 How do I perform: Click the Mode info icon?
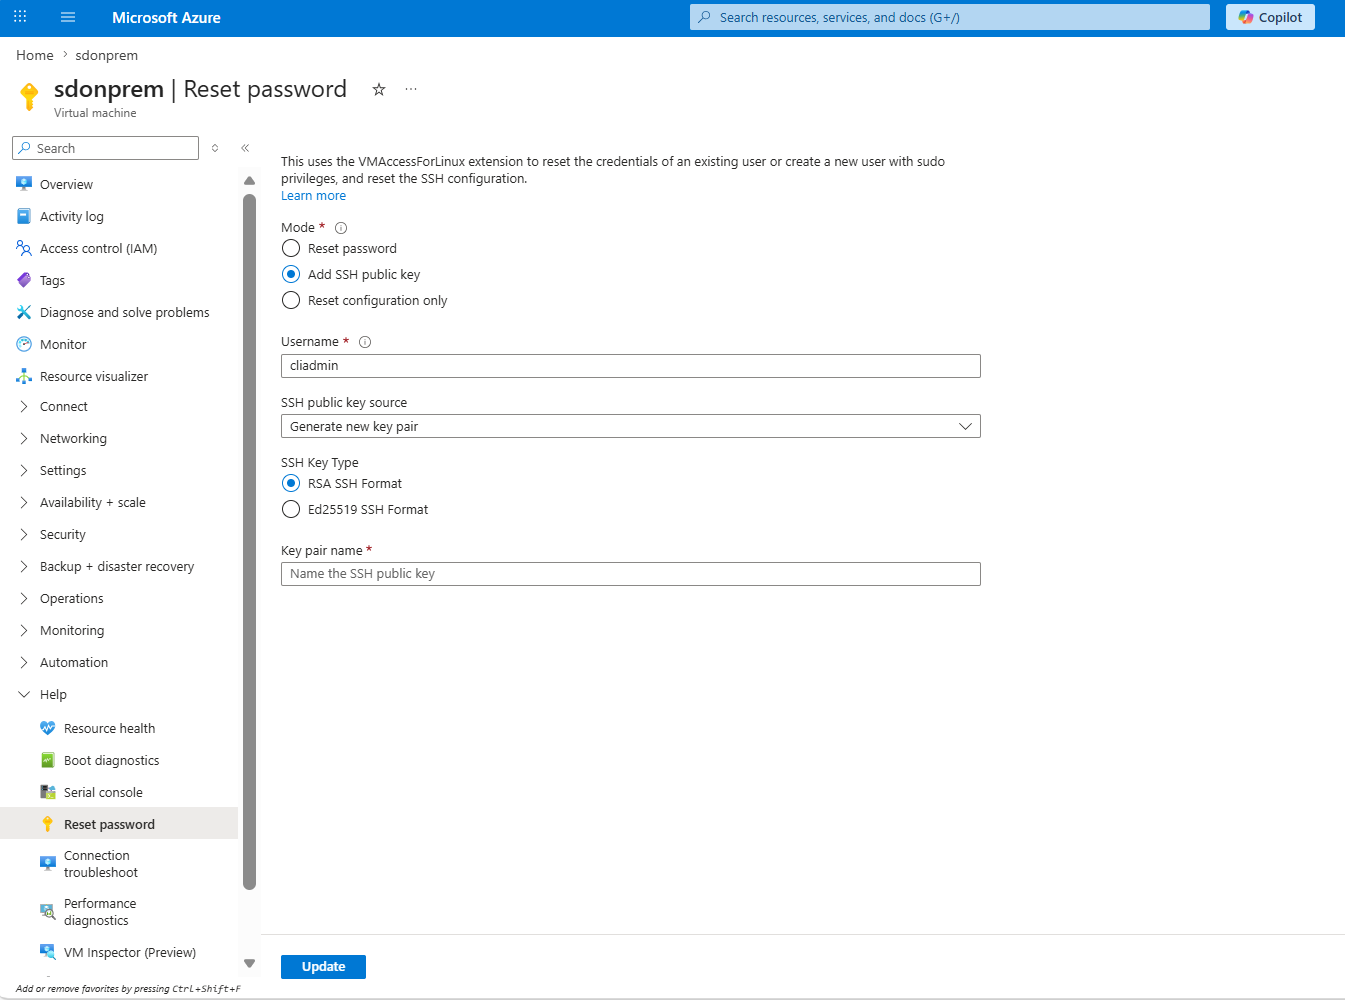[341, 228]
